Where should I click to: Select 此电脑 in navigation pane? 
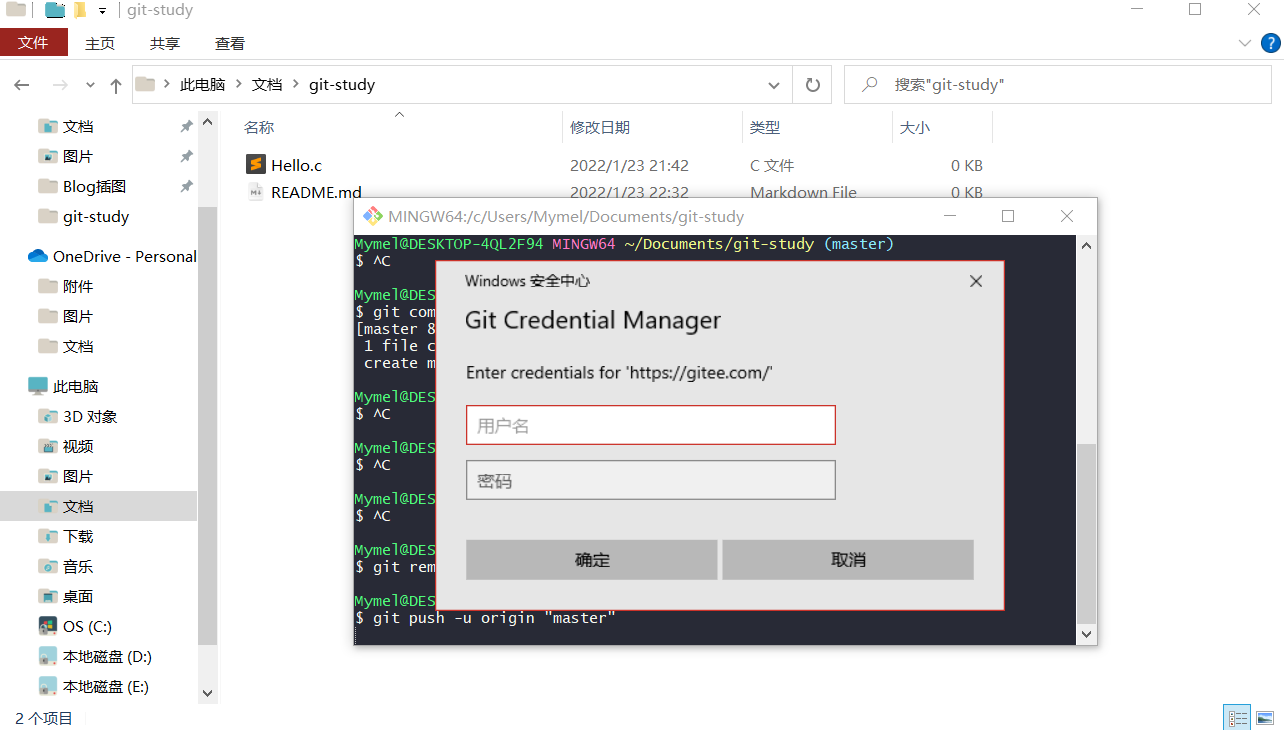point(75,386)
